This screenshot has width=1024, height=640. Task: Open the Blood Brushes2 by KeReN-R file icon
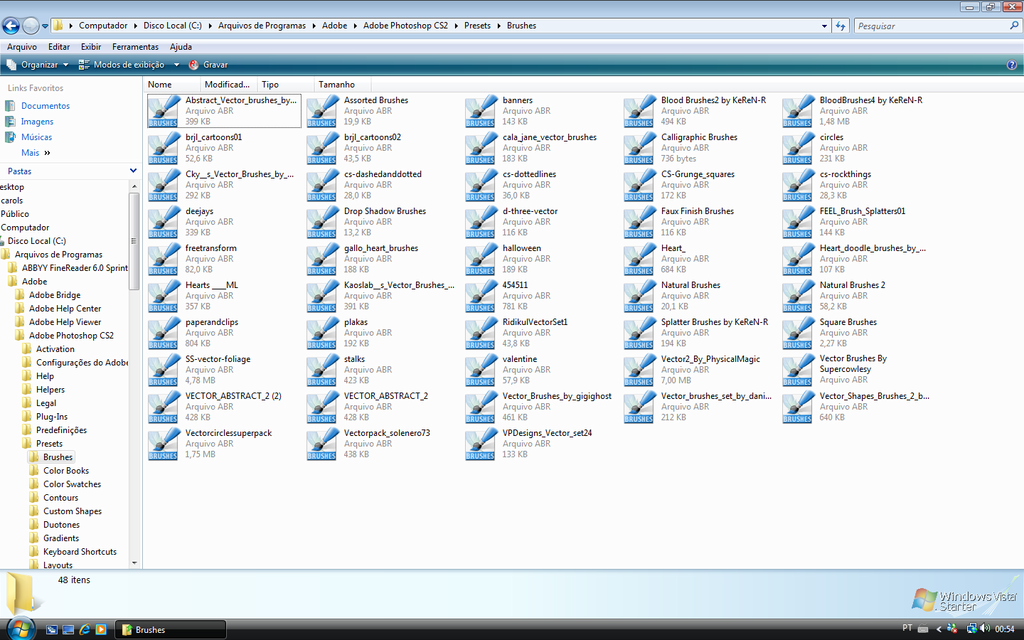(639, 111)
